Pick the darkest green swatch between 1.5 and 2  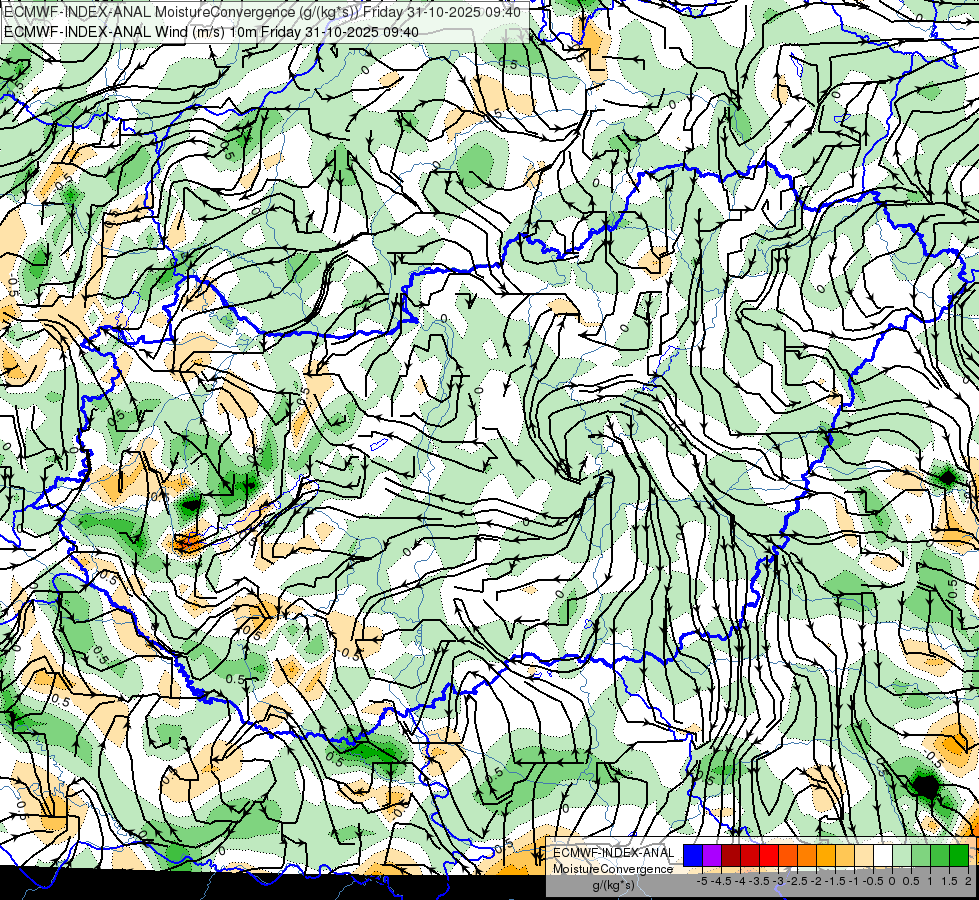click(x=958, y=855)
